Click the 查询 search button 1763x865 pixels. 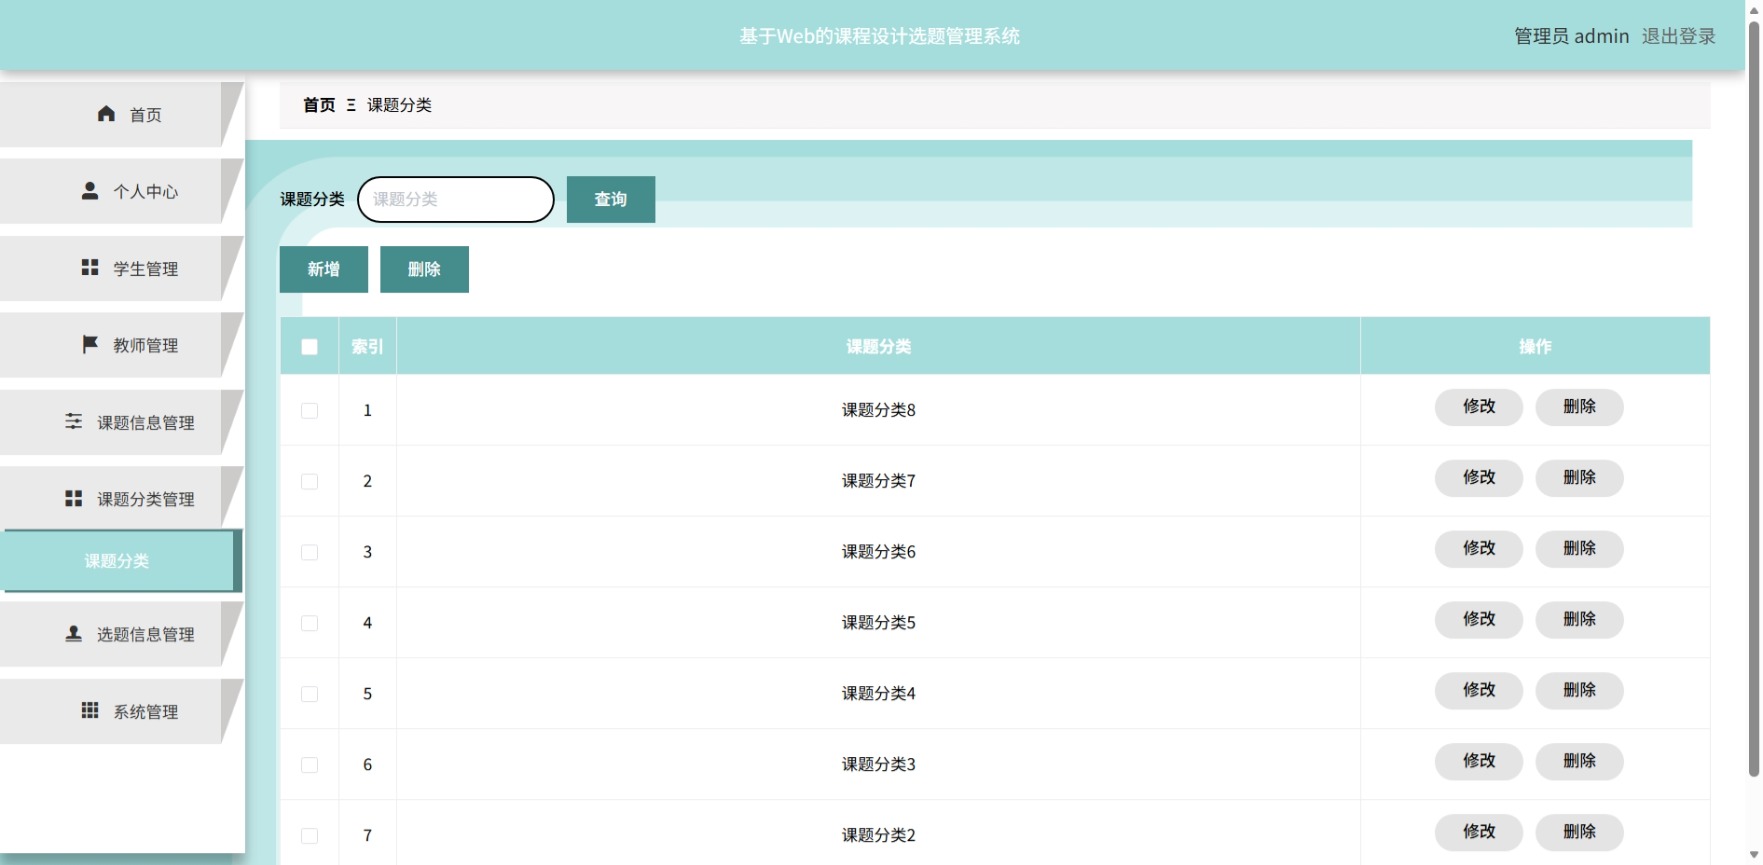tap(611, 199)
